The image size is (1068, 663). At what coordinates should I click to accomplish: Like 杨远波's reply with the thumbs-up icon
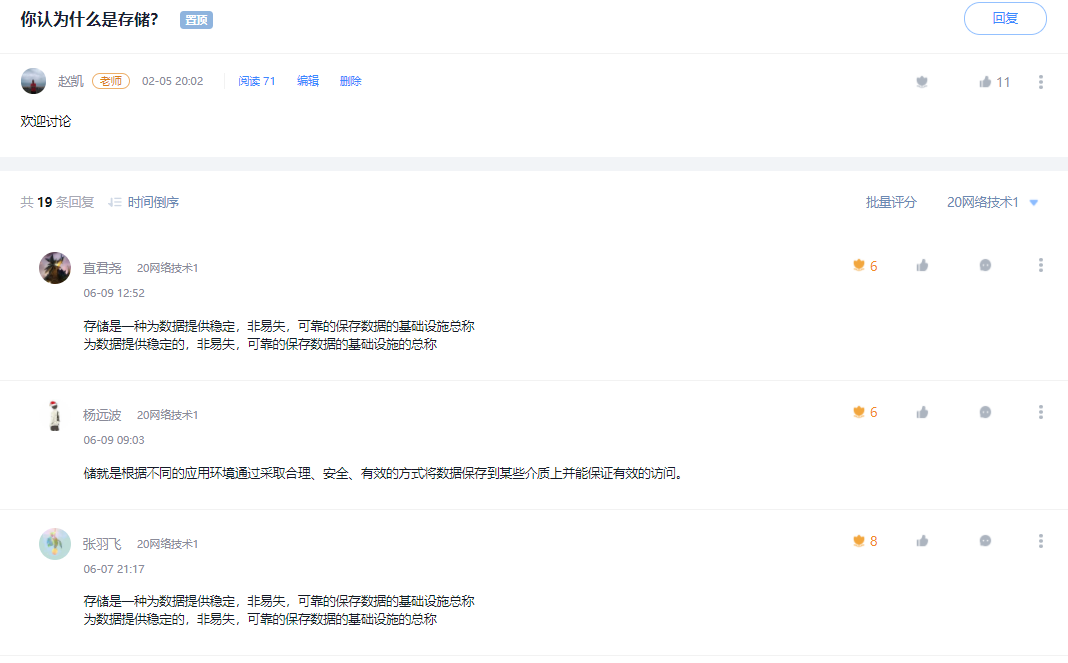pyautogui.click(x=922, y=411)
